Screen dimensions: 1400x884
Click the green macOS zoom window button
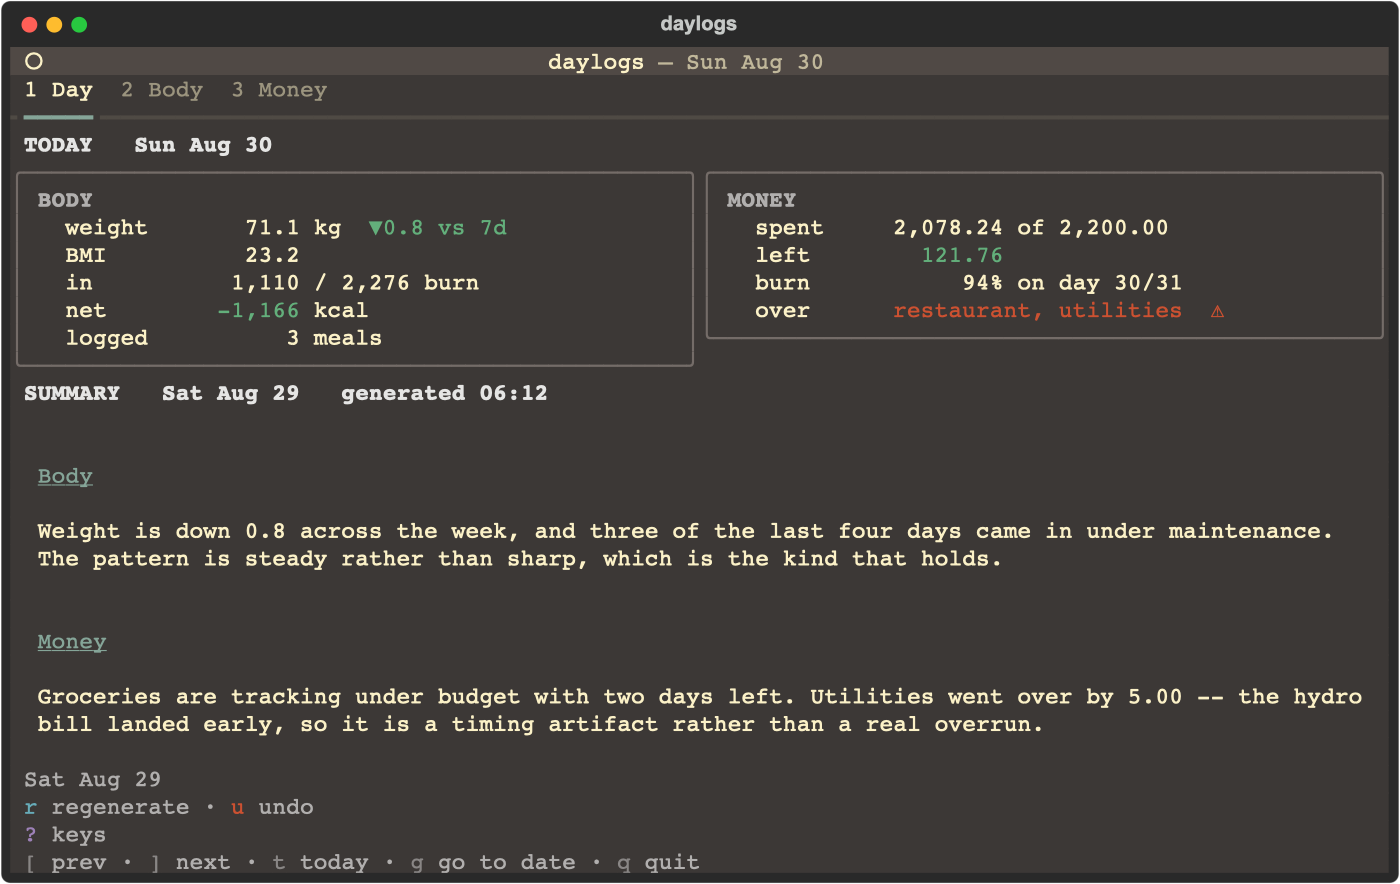(x=79, y=25)
